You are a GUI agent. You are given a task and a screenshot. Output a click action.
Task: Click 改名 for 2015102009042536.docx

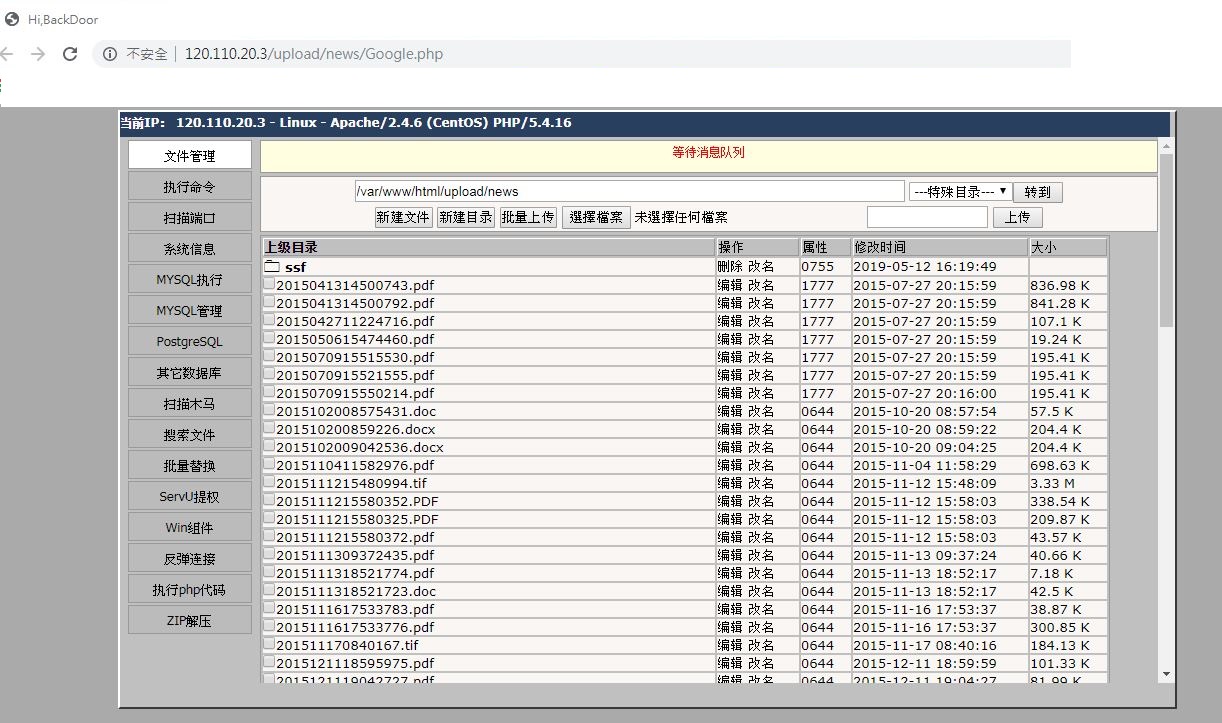point(761,447)
